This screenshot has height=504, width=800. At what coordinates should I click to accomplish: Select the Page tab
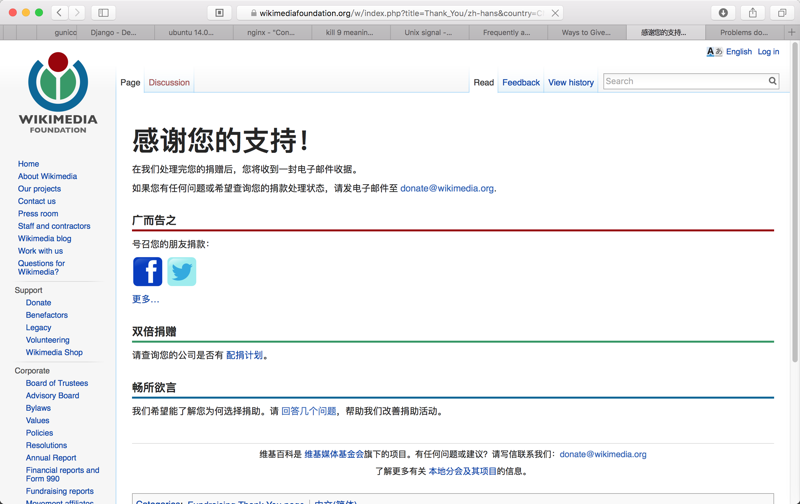pos(130,82)
